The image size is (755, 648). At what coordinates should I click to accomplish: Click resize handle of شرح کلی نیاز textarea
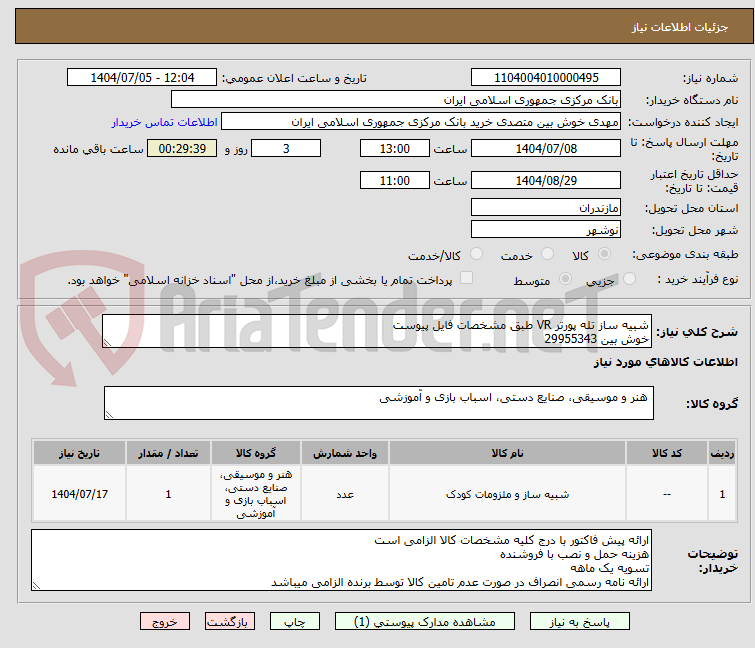pyautogui.click(x=107, y=343)
